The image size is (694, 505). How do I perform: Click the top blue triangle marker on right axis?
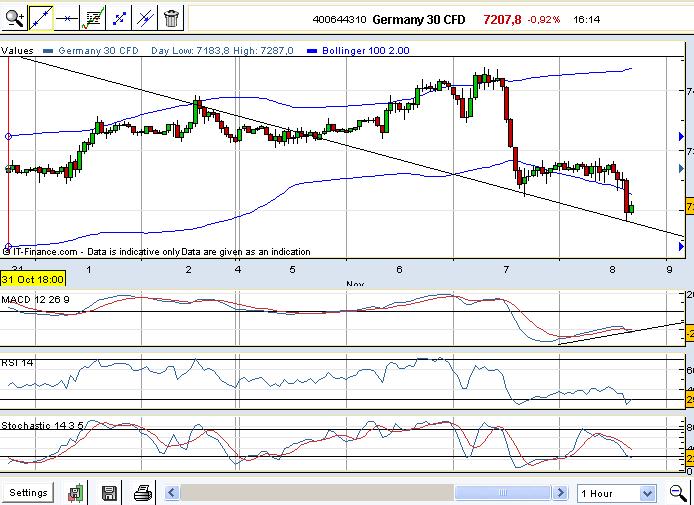coord(681,137)
